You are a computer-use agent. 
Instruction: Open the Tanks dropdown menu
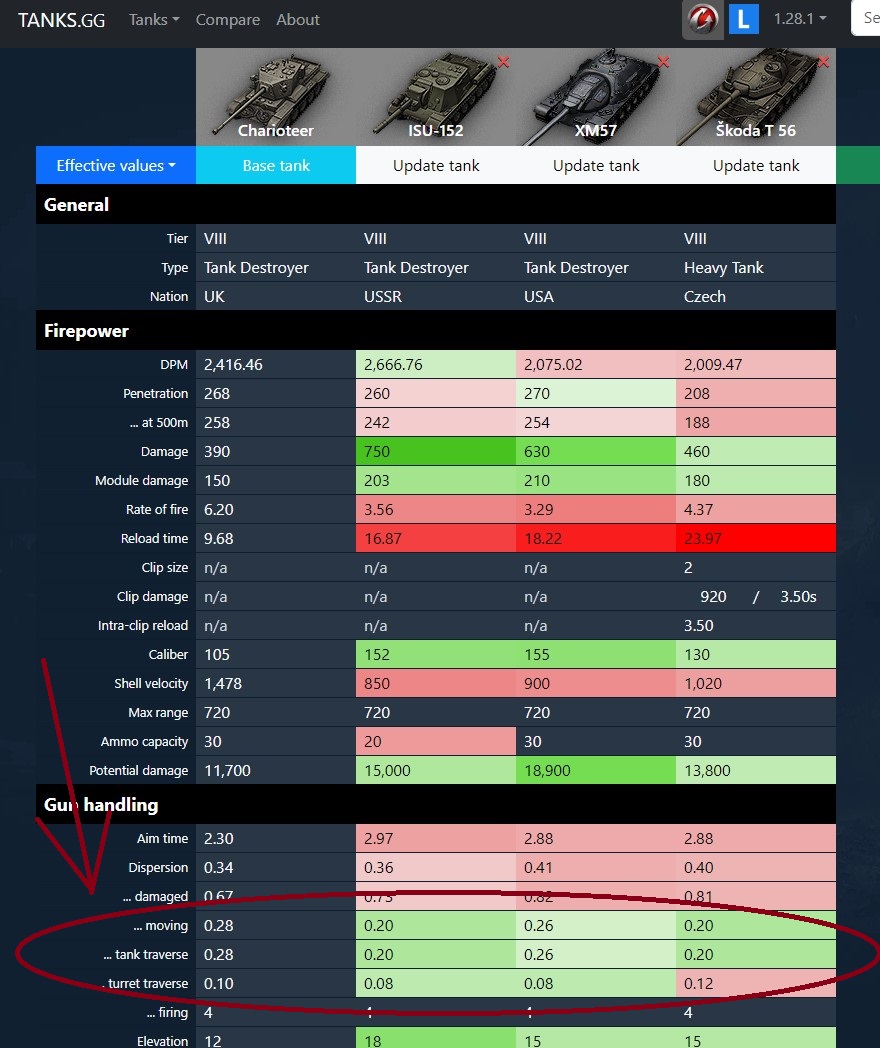(154, 19)
